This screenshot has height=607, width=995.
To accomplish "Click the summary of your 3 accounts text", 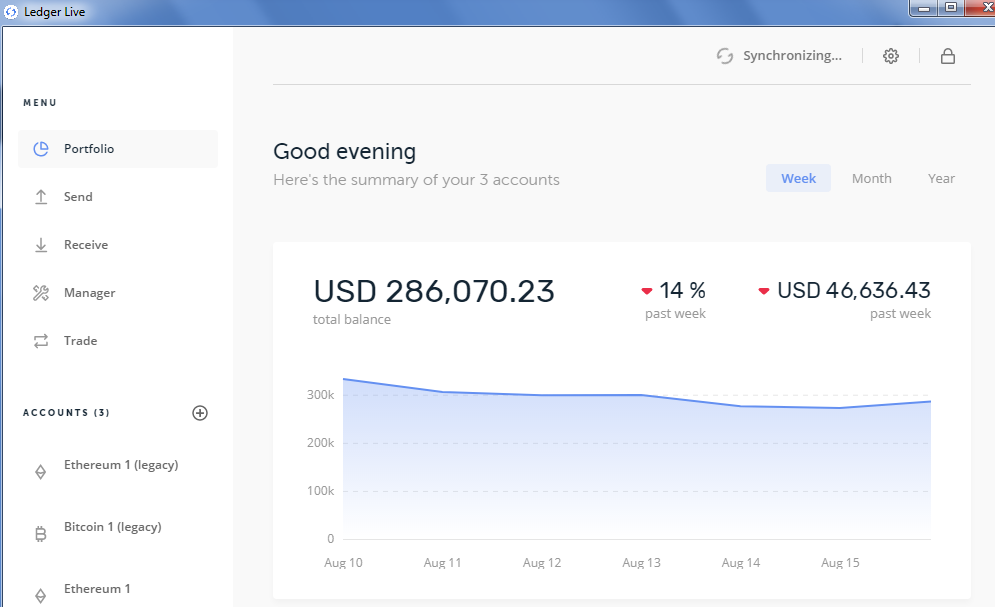I will pos(416,180).
